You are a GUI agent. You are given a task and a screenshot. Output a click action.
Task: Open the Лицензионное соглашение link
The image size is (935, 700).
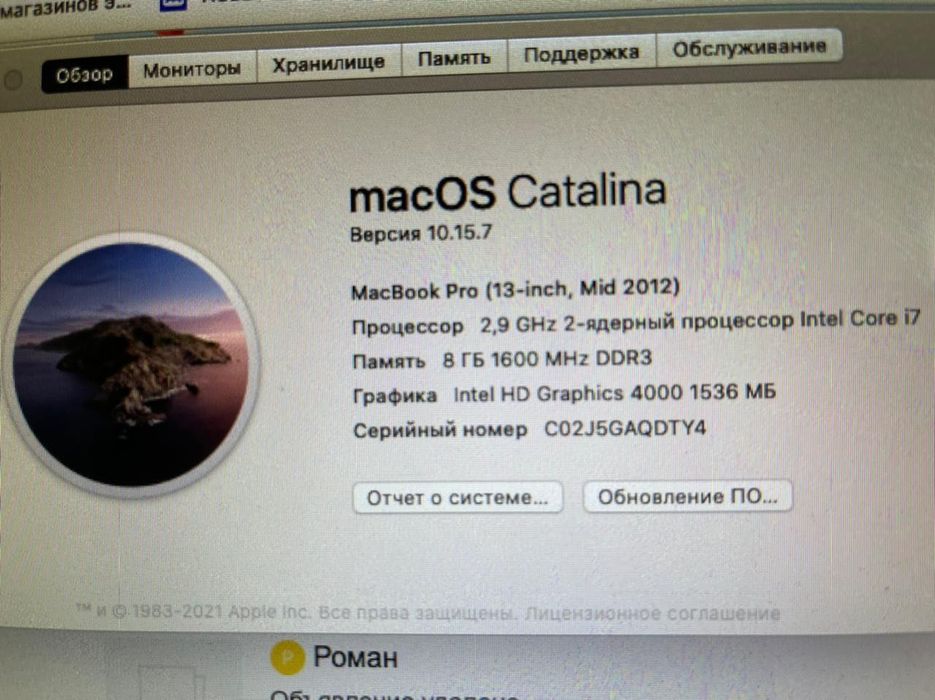point(652,614)
